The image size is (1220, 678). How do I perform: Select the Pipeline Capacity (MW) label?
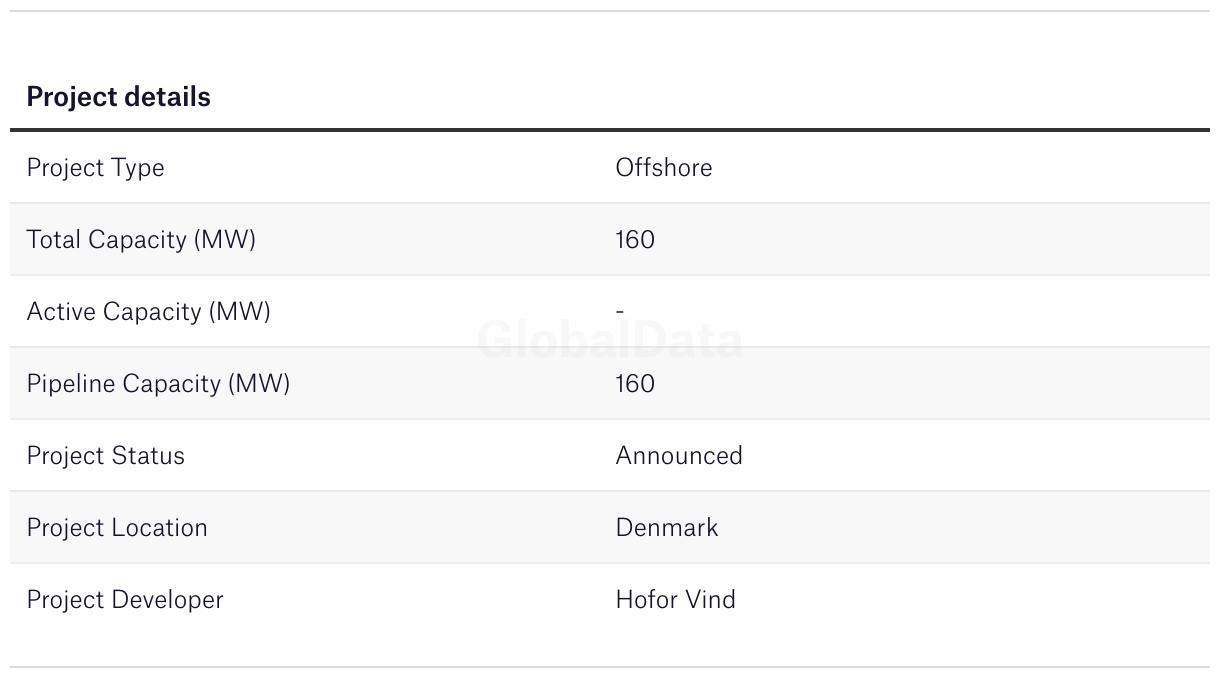[158, 384]
